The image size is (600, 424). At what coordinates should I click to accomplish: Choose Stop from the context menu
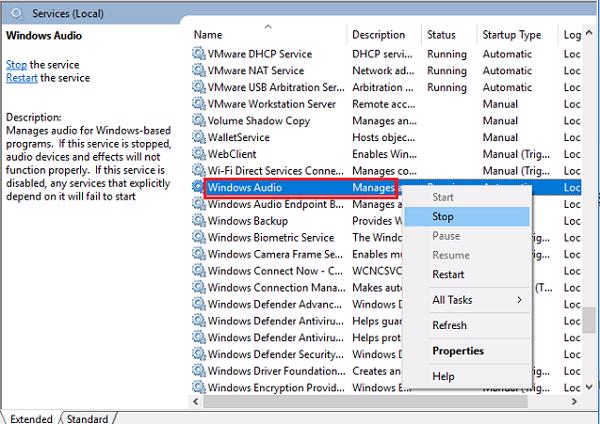pyautogui.click(x=467, y=217)
